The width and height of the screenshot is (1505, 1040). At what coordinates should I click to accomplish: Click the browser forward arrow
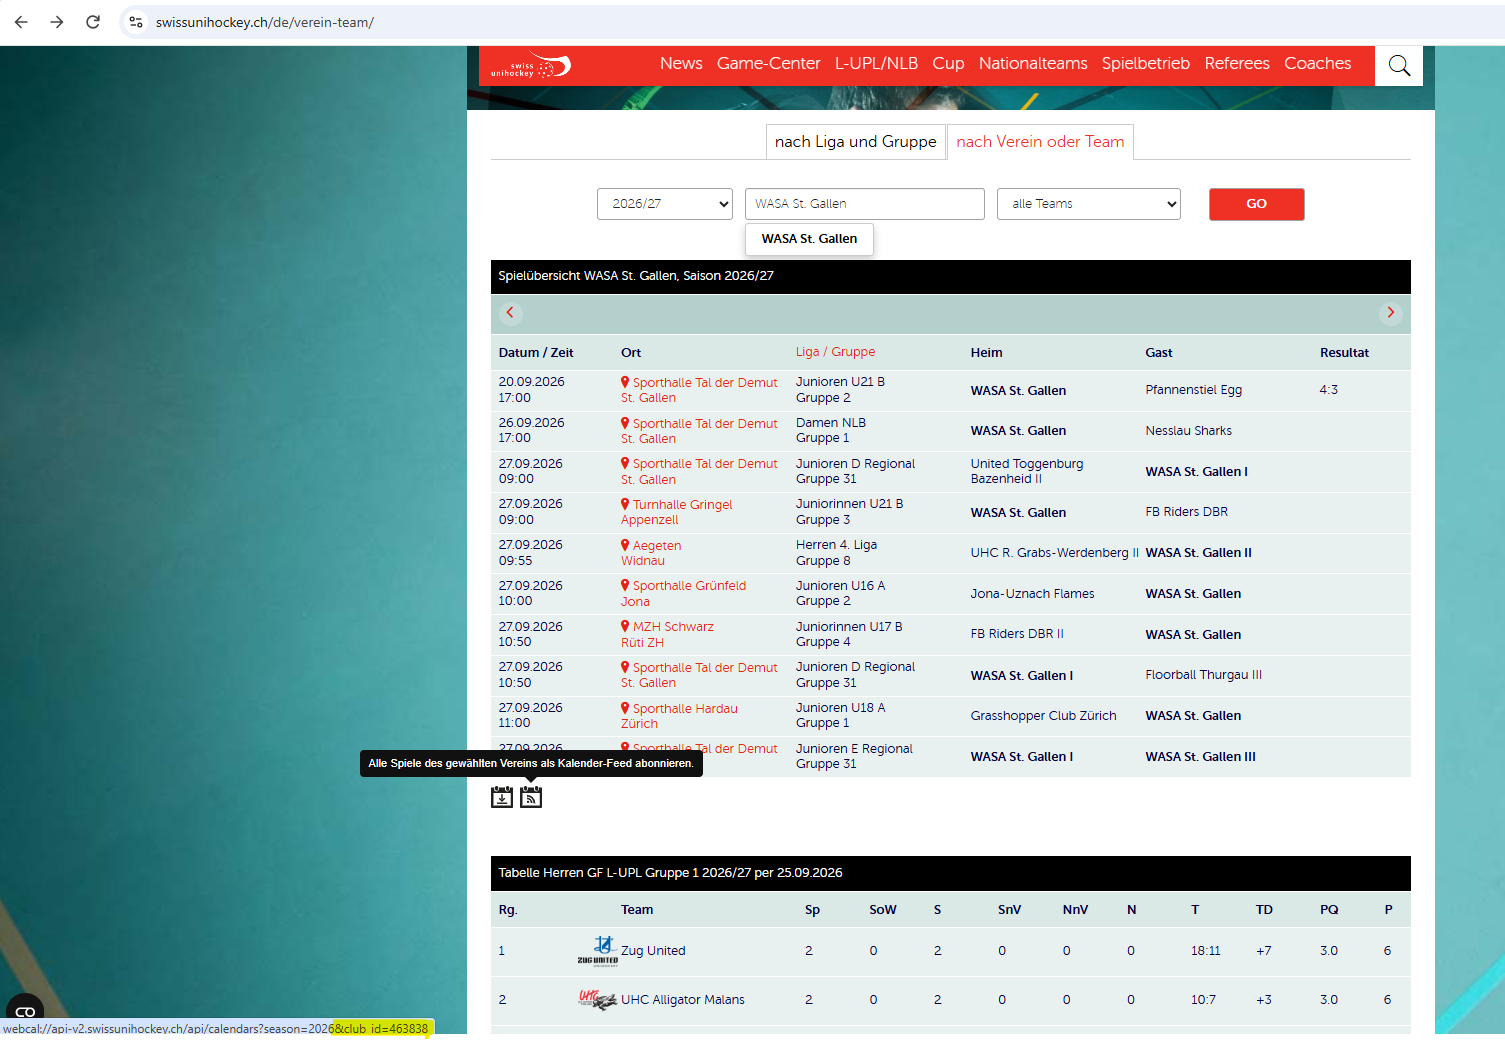pyautogui.click(x=57, y=22)
